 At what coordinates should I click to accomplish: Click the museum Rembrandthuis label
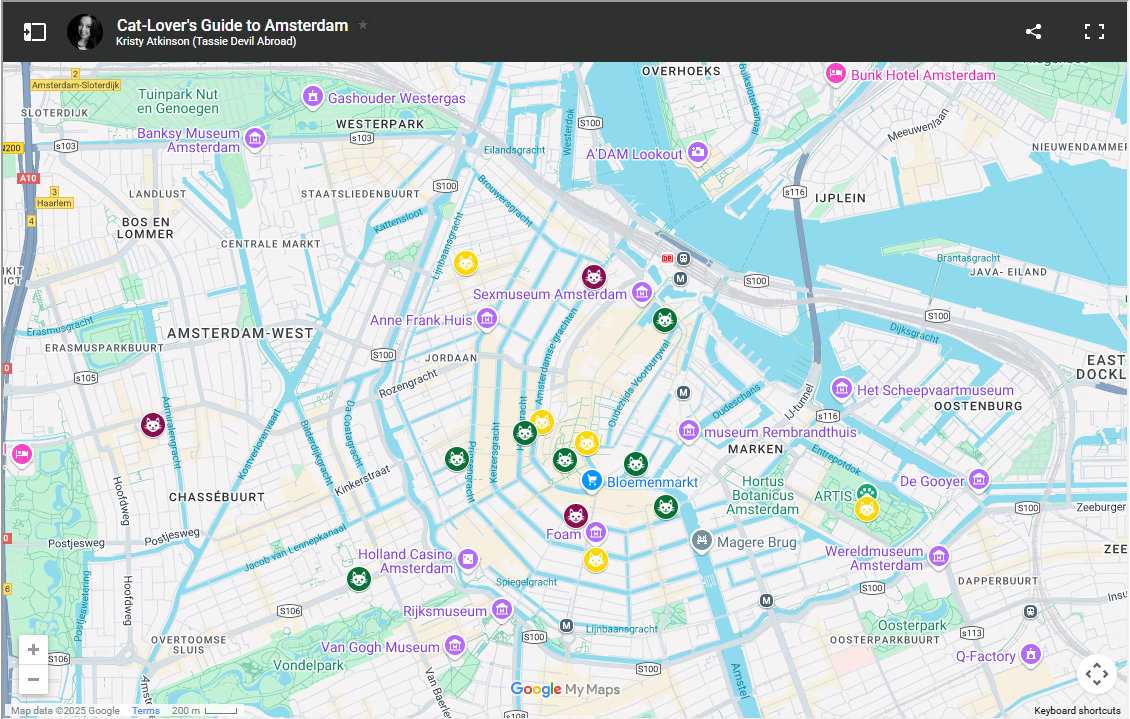[x=780, y=432]
